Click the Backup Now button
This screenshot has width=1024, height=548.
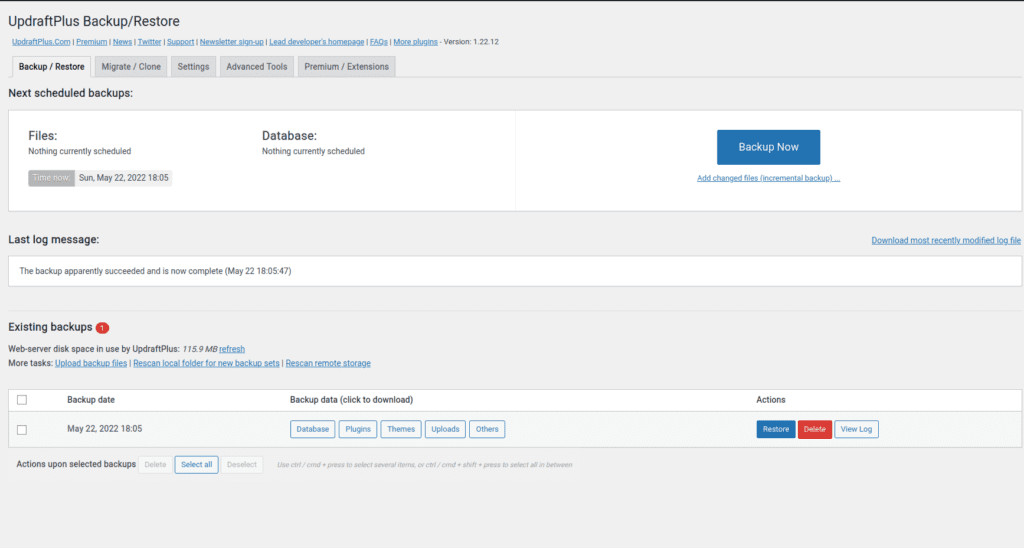768,147
